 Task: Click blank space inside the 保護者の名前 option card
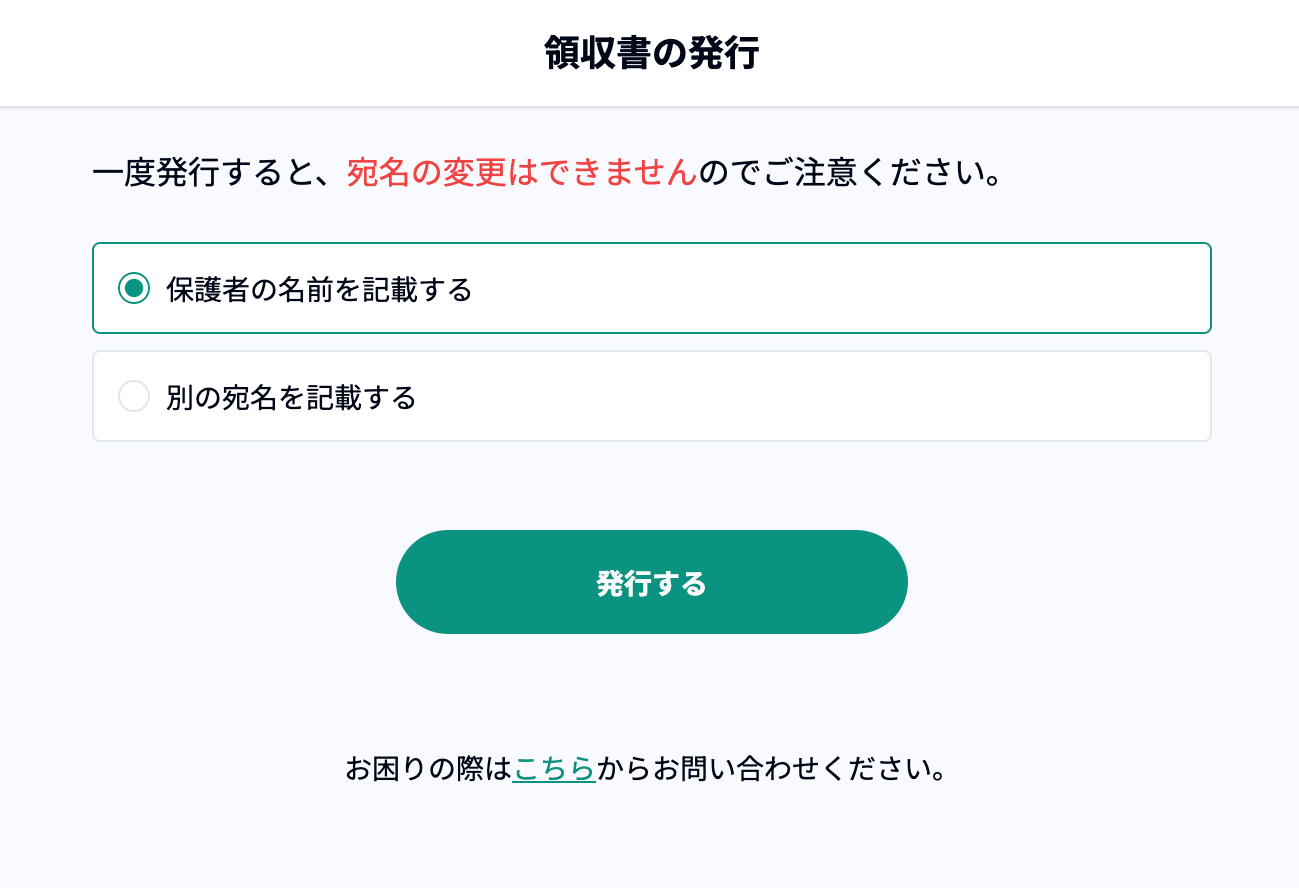(x=850, y=289)
